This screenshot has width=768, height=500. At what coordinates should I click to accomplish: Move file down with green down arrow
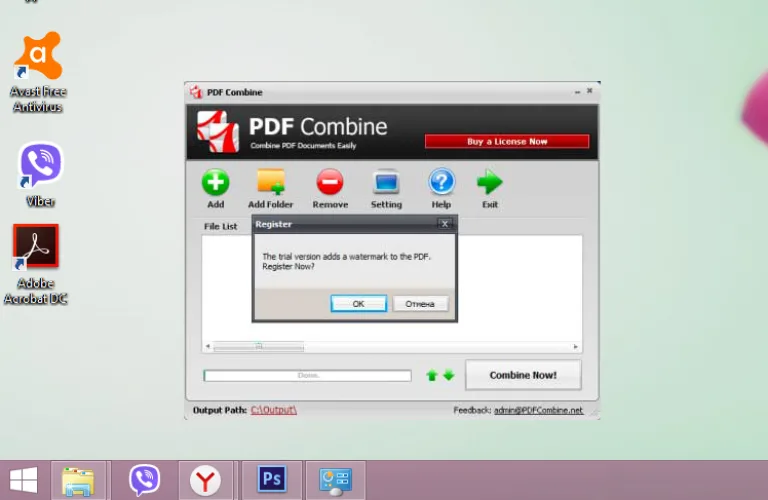pyautogui.click(x=449, y=376)
